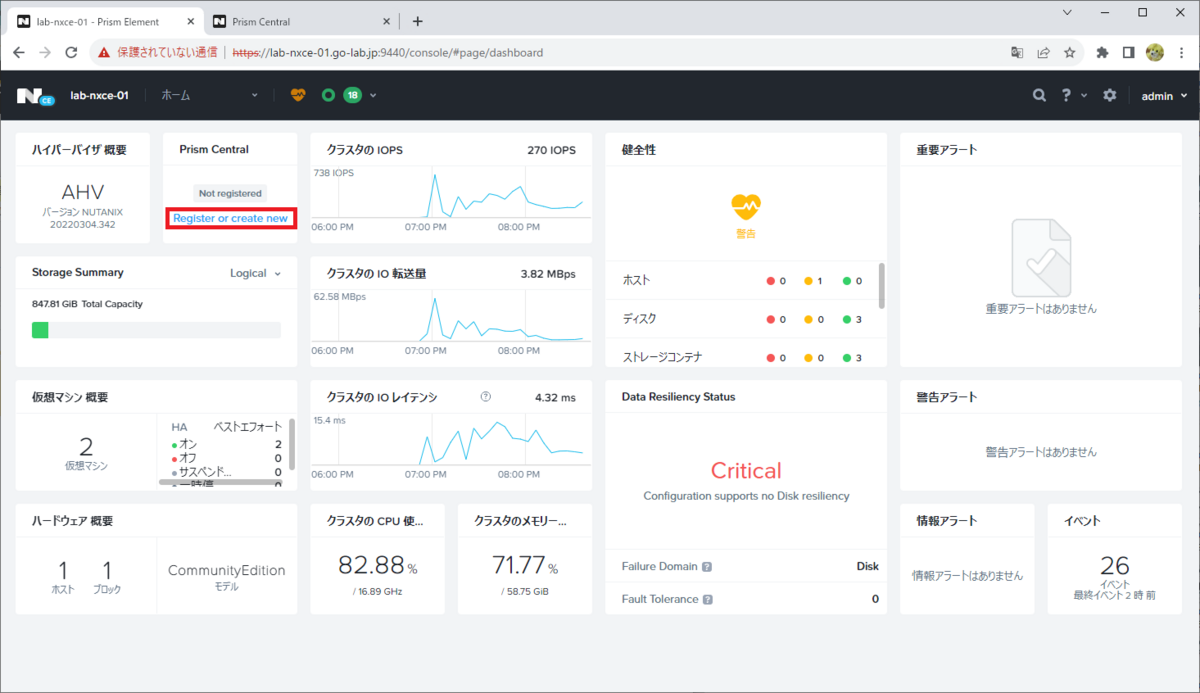This screenshot has height=693, width=1200.
Task: Open the Logical storage view dropdown
Action: (255, 273)
